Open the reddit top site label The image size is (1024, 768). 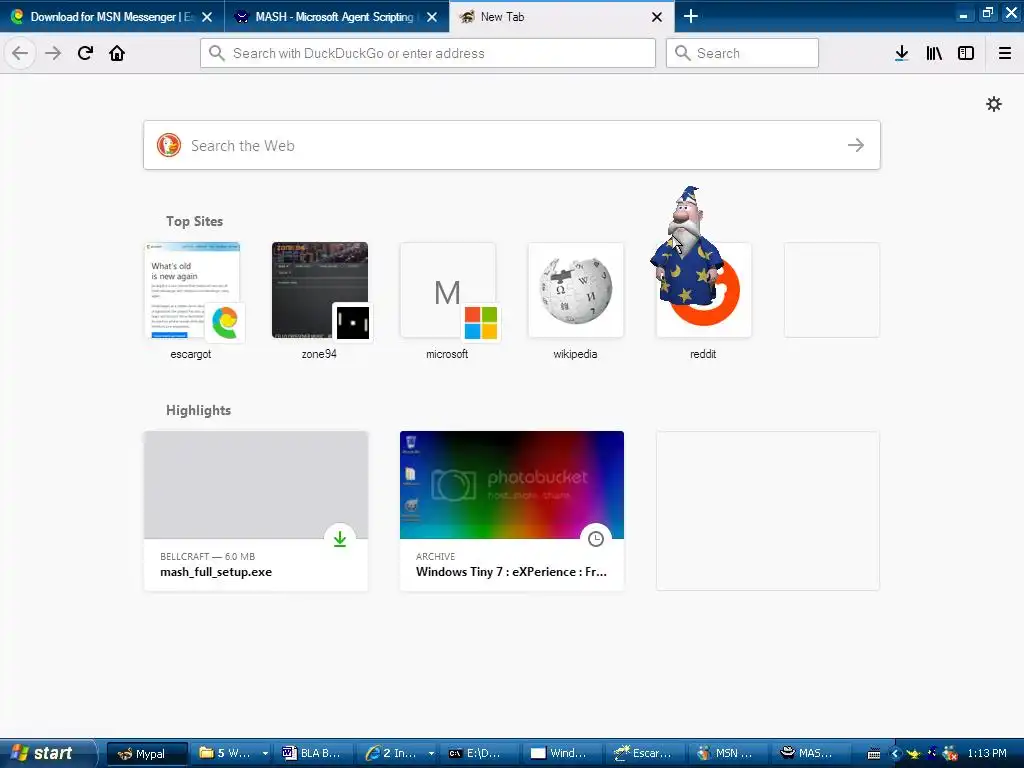pos(703,354)
